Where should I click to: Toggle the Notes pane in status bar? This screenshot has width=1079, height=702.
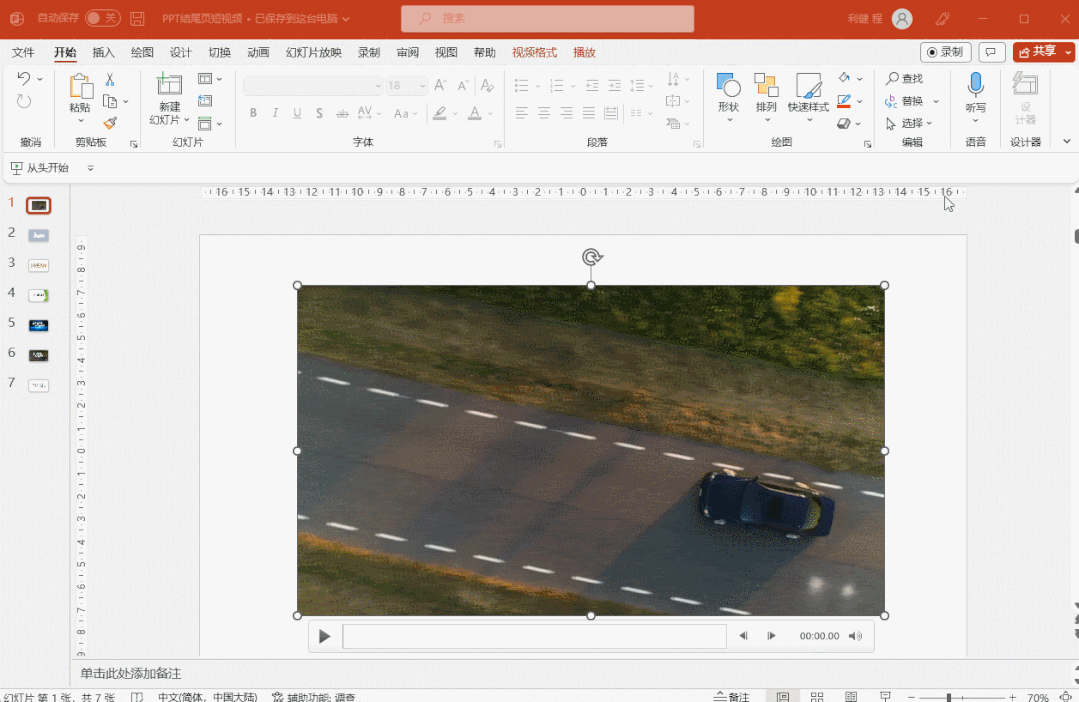point(732,697)
